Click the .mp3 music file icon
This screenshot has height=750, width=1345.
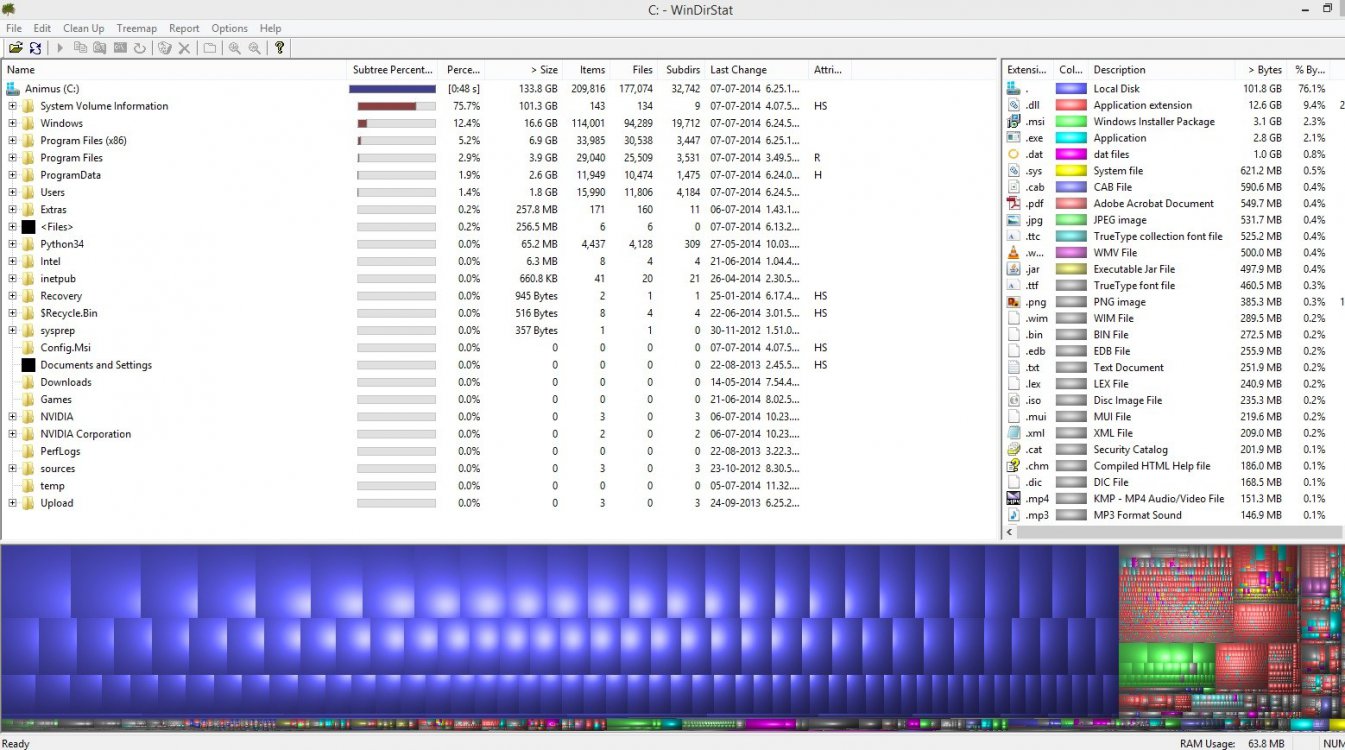(x=1014, y=515)
